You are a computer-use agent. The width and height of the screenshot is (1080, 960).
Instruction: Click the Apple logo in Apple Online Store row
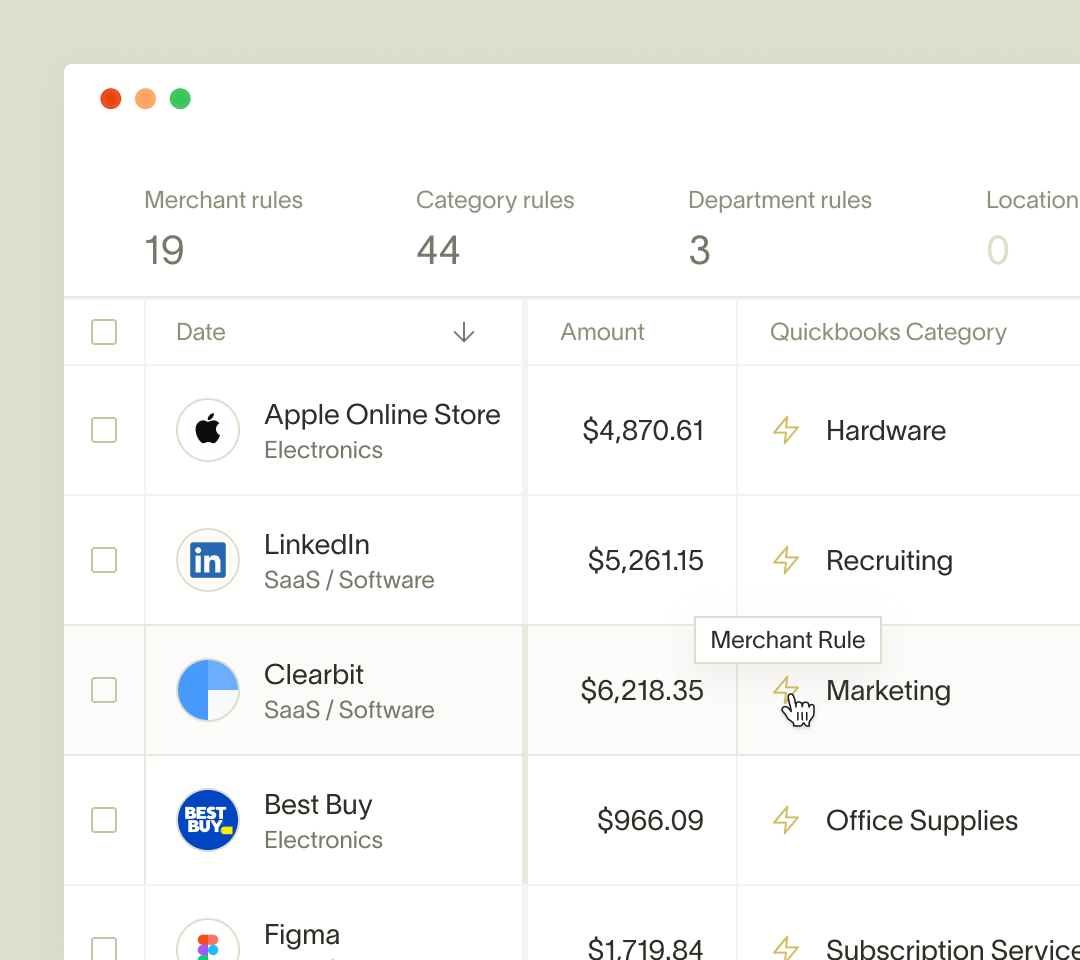coord(208,430)
